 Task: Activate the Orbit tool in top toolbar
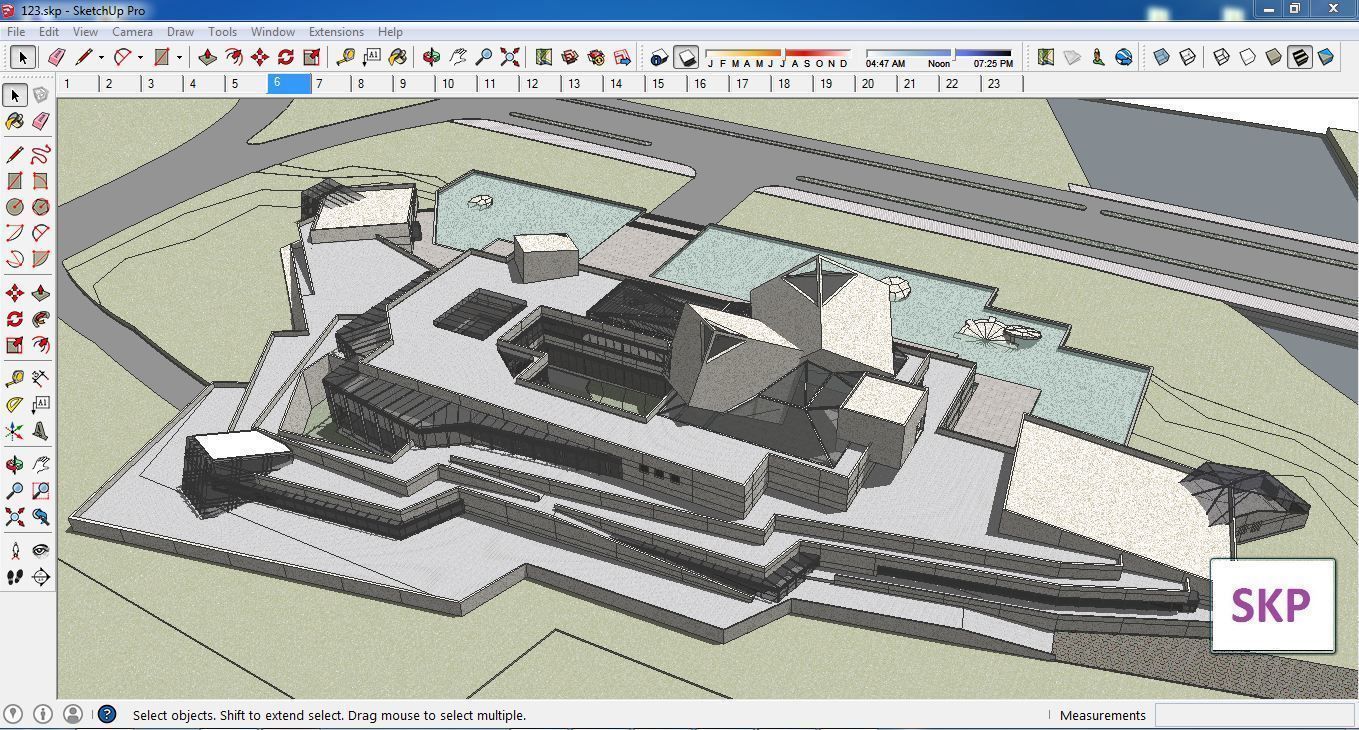point(432,57)
